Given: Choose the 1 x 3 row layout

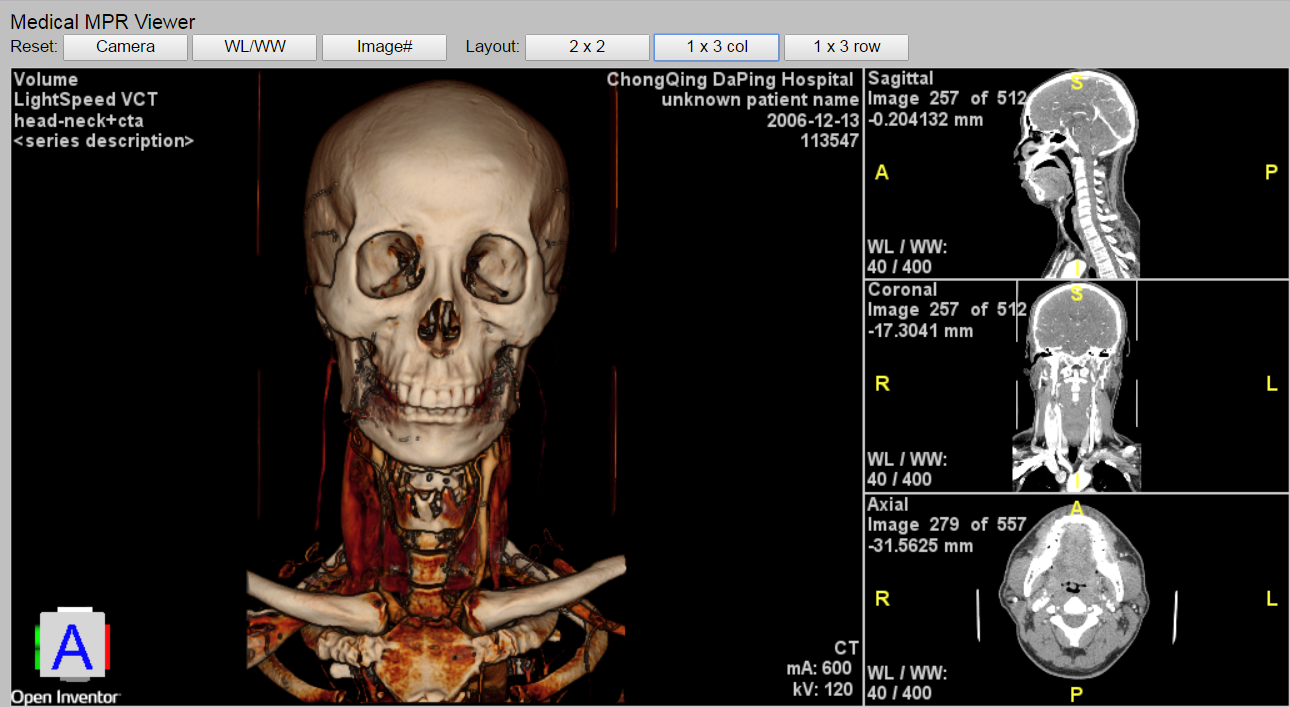Looking at the screenshot, I should (x=846, y=47).
